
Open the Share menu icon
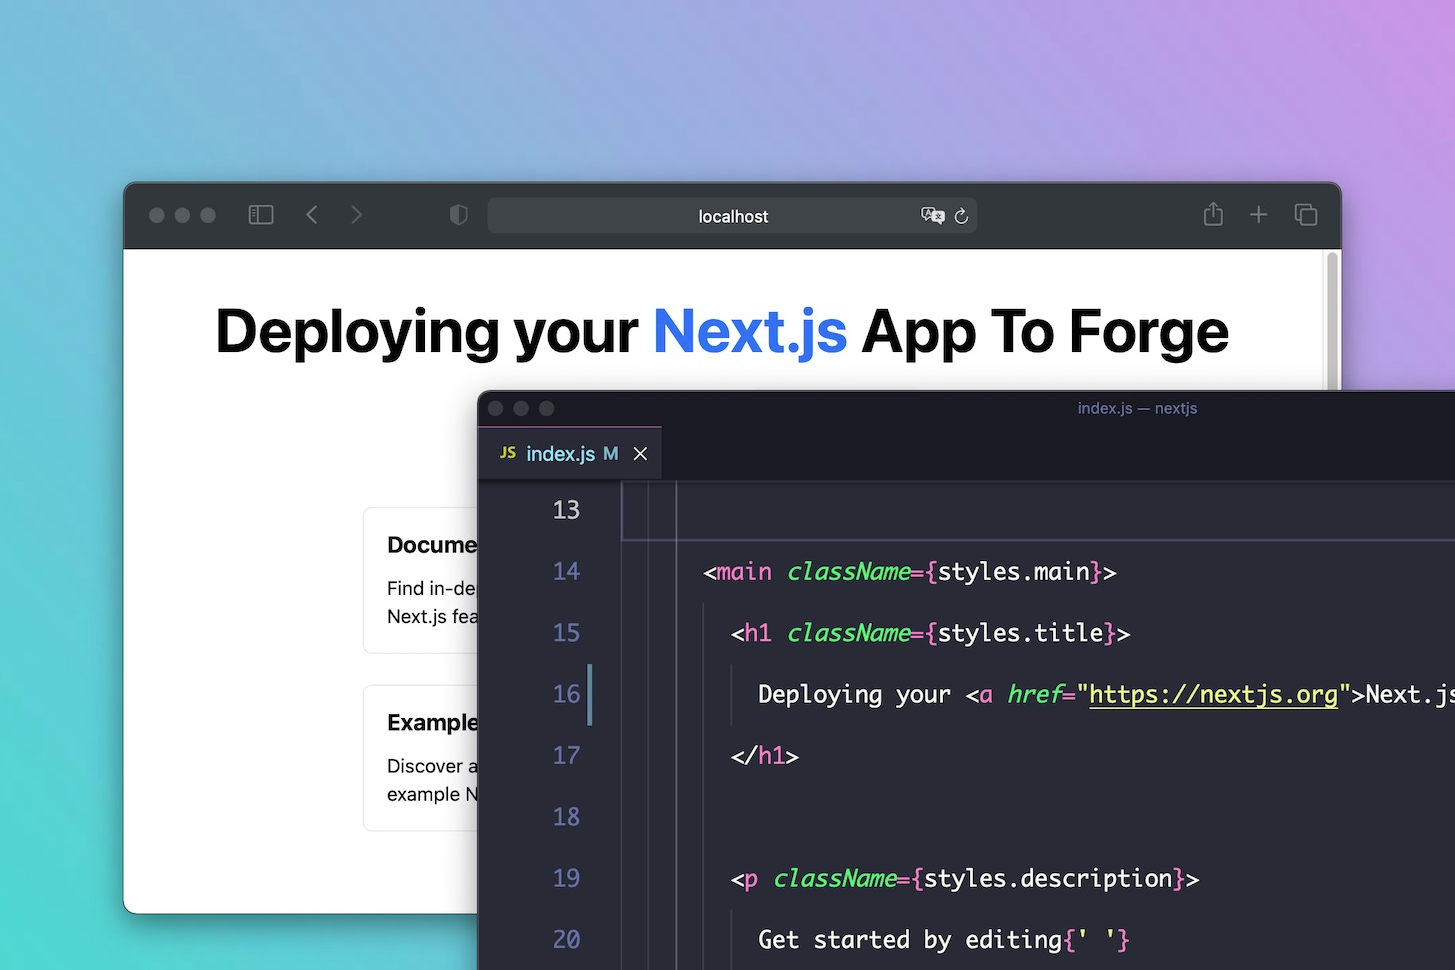(x=1213, y=214)
